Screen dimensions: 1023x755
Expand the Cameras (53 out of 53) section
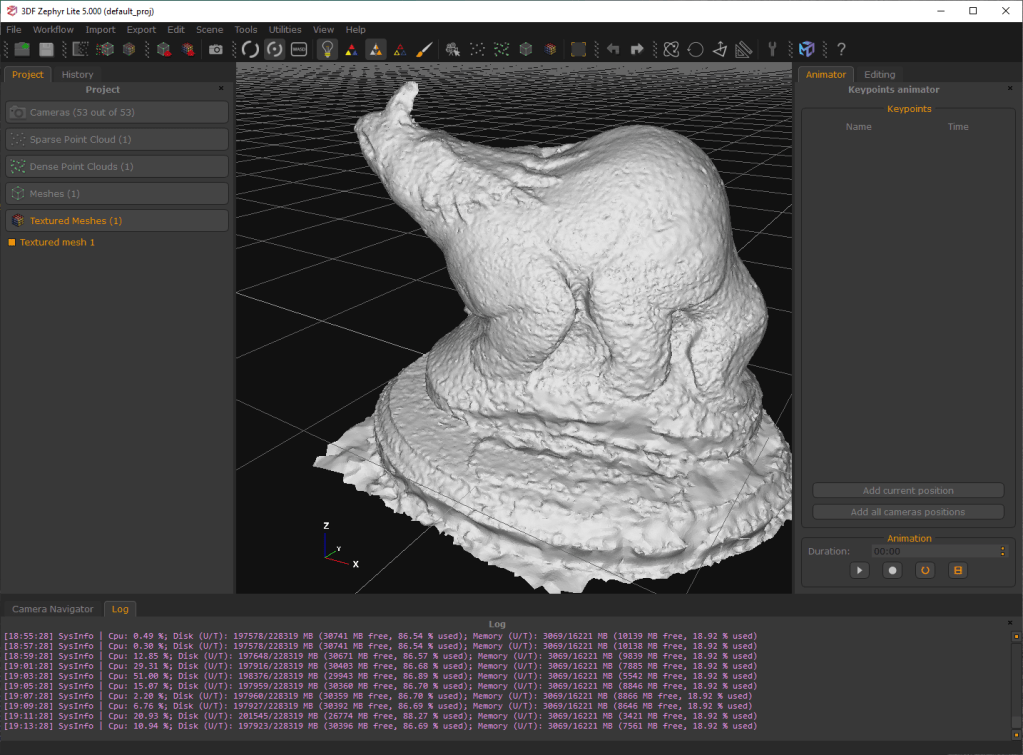point(117,113)
